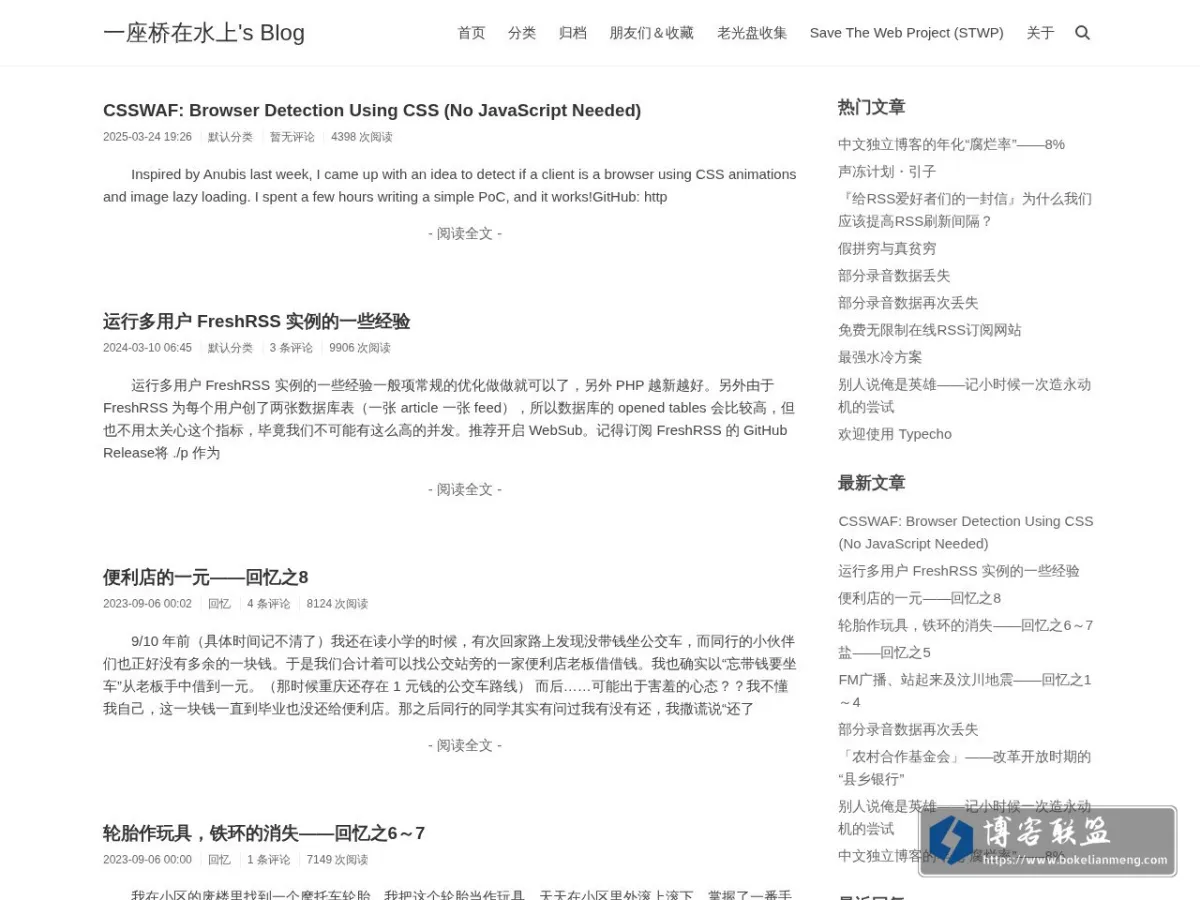Open 部分录音数据再次丢失 in popular articles
The width and height of the screenshot is (1200, 900).
point(908,302)
